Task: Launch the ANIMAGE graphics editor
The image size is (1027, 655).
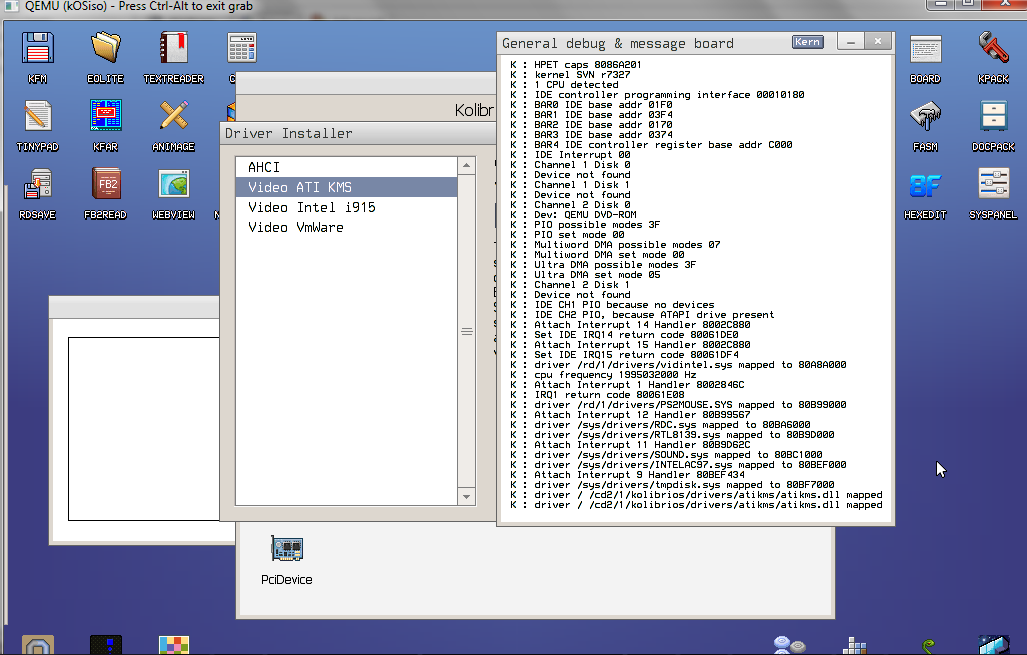Action: pos(172,115)
